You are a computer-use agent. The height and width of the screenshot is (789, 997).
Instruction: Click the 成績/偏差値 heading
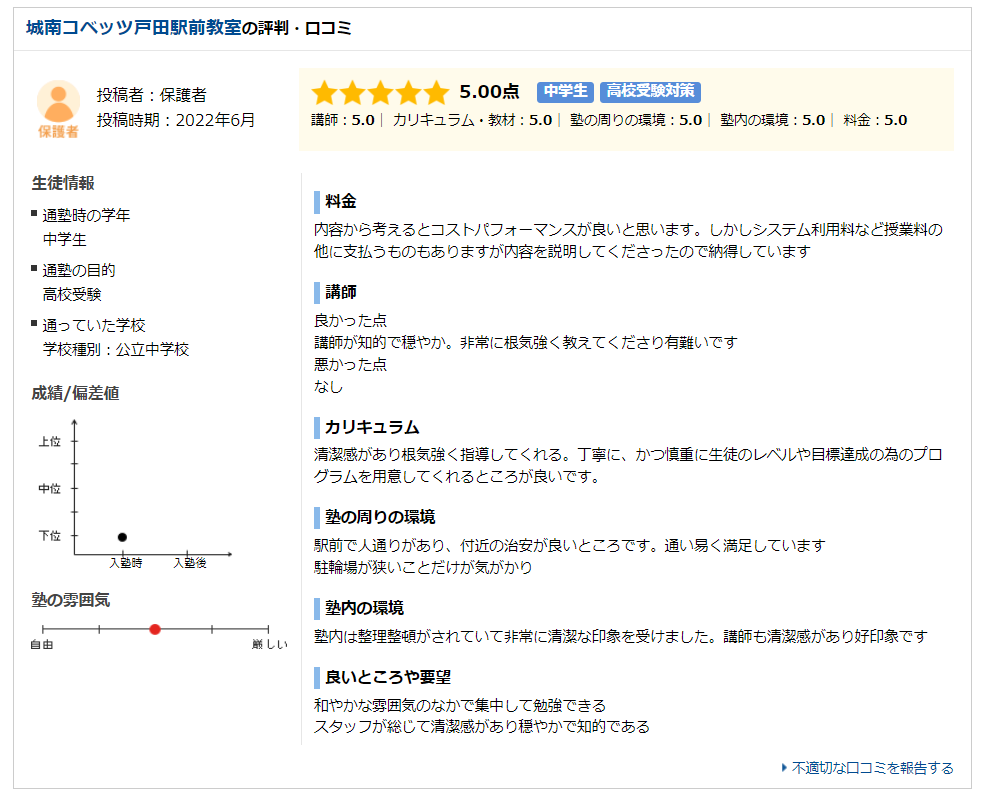[x=76, y=394]
